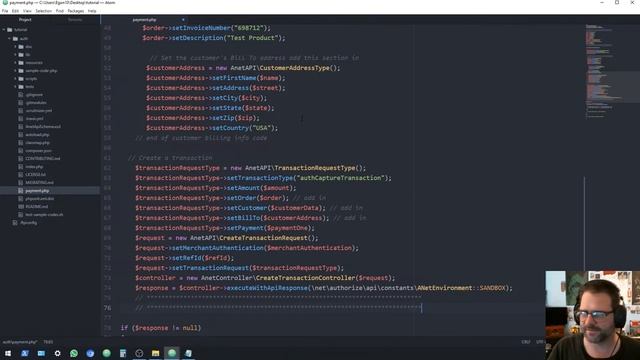Click the modified dot on payment.php tab
The width and height of the screenshot is (640, 360).
pyautogui.click(x=183, y=20)
